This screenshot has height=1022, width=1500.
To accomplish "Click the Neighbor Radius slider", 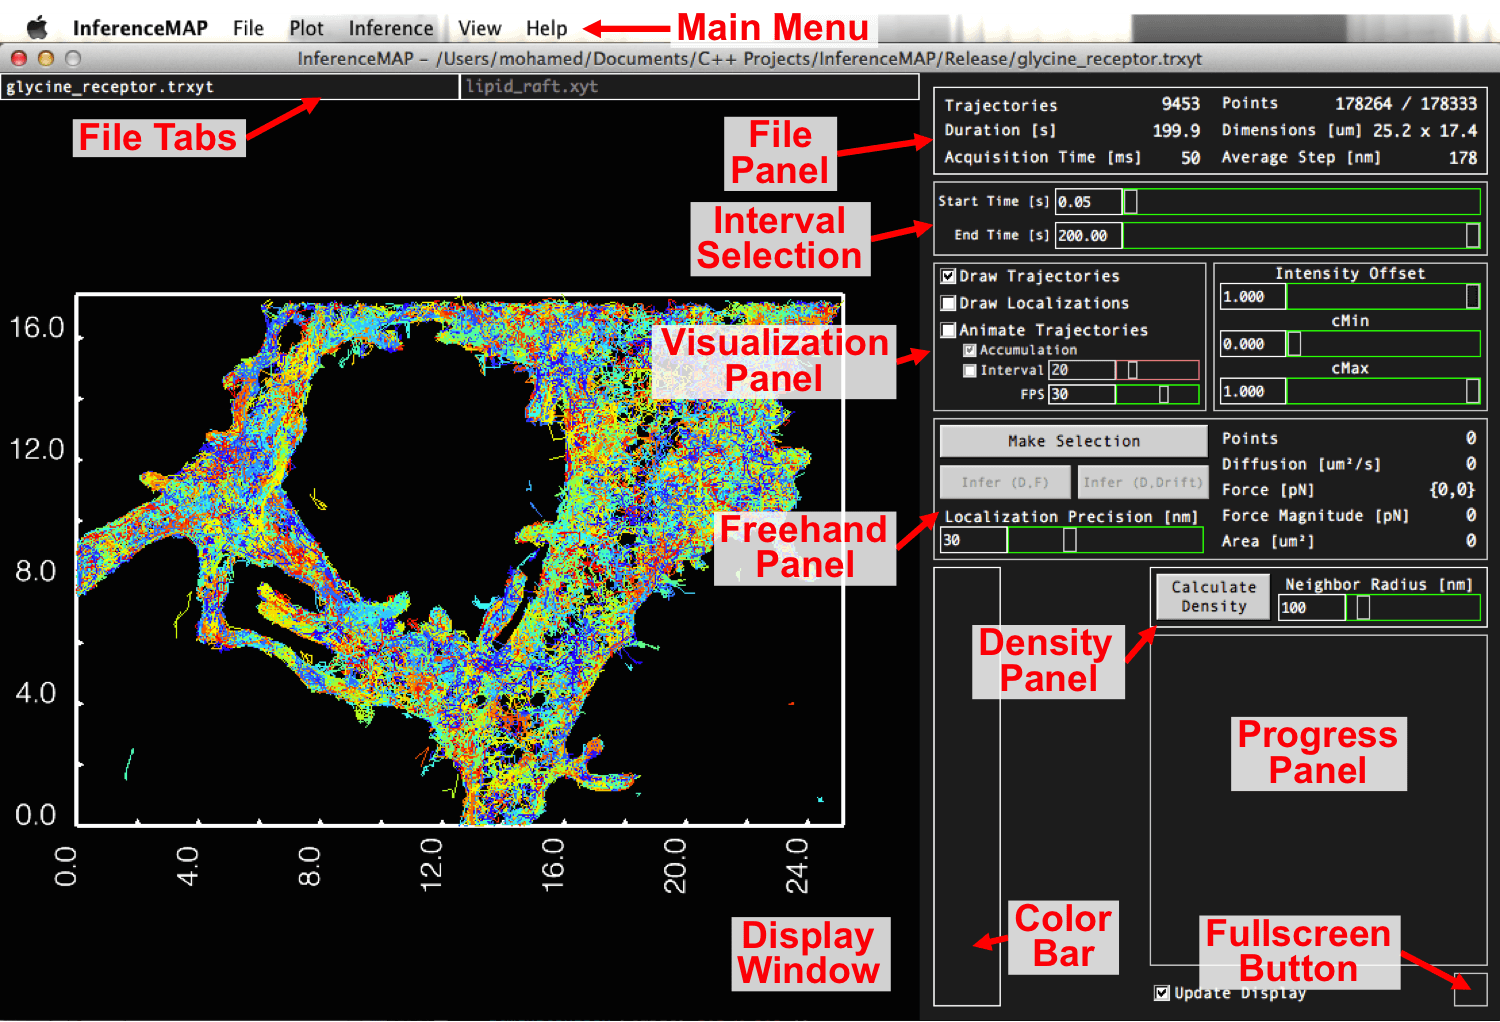I will 1413,608.
